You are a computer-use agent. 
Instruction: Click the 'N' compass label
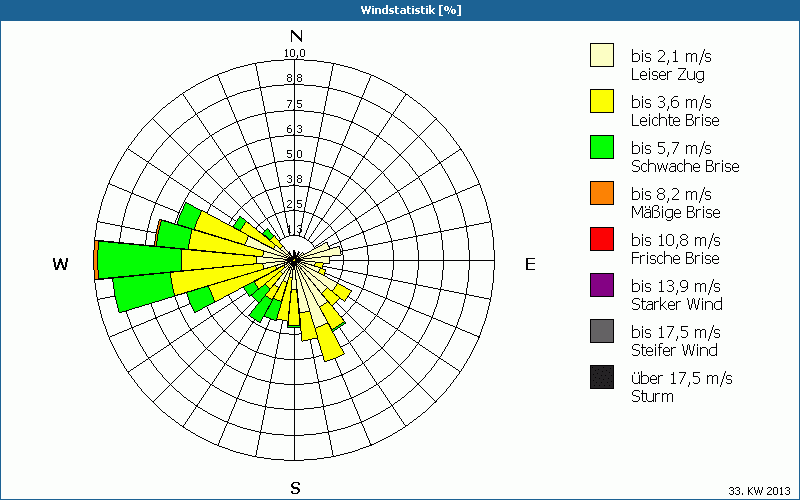[296, 36]
